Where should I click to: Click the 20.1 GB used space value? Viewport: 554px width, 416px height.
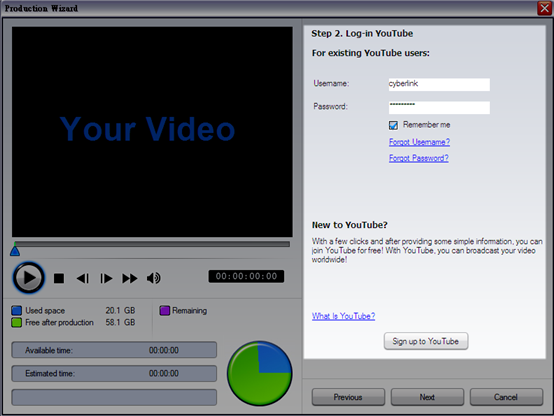coord(120,311)
